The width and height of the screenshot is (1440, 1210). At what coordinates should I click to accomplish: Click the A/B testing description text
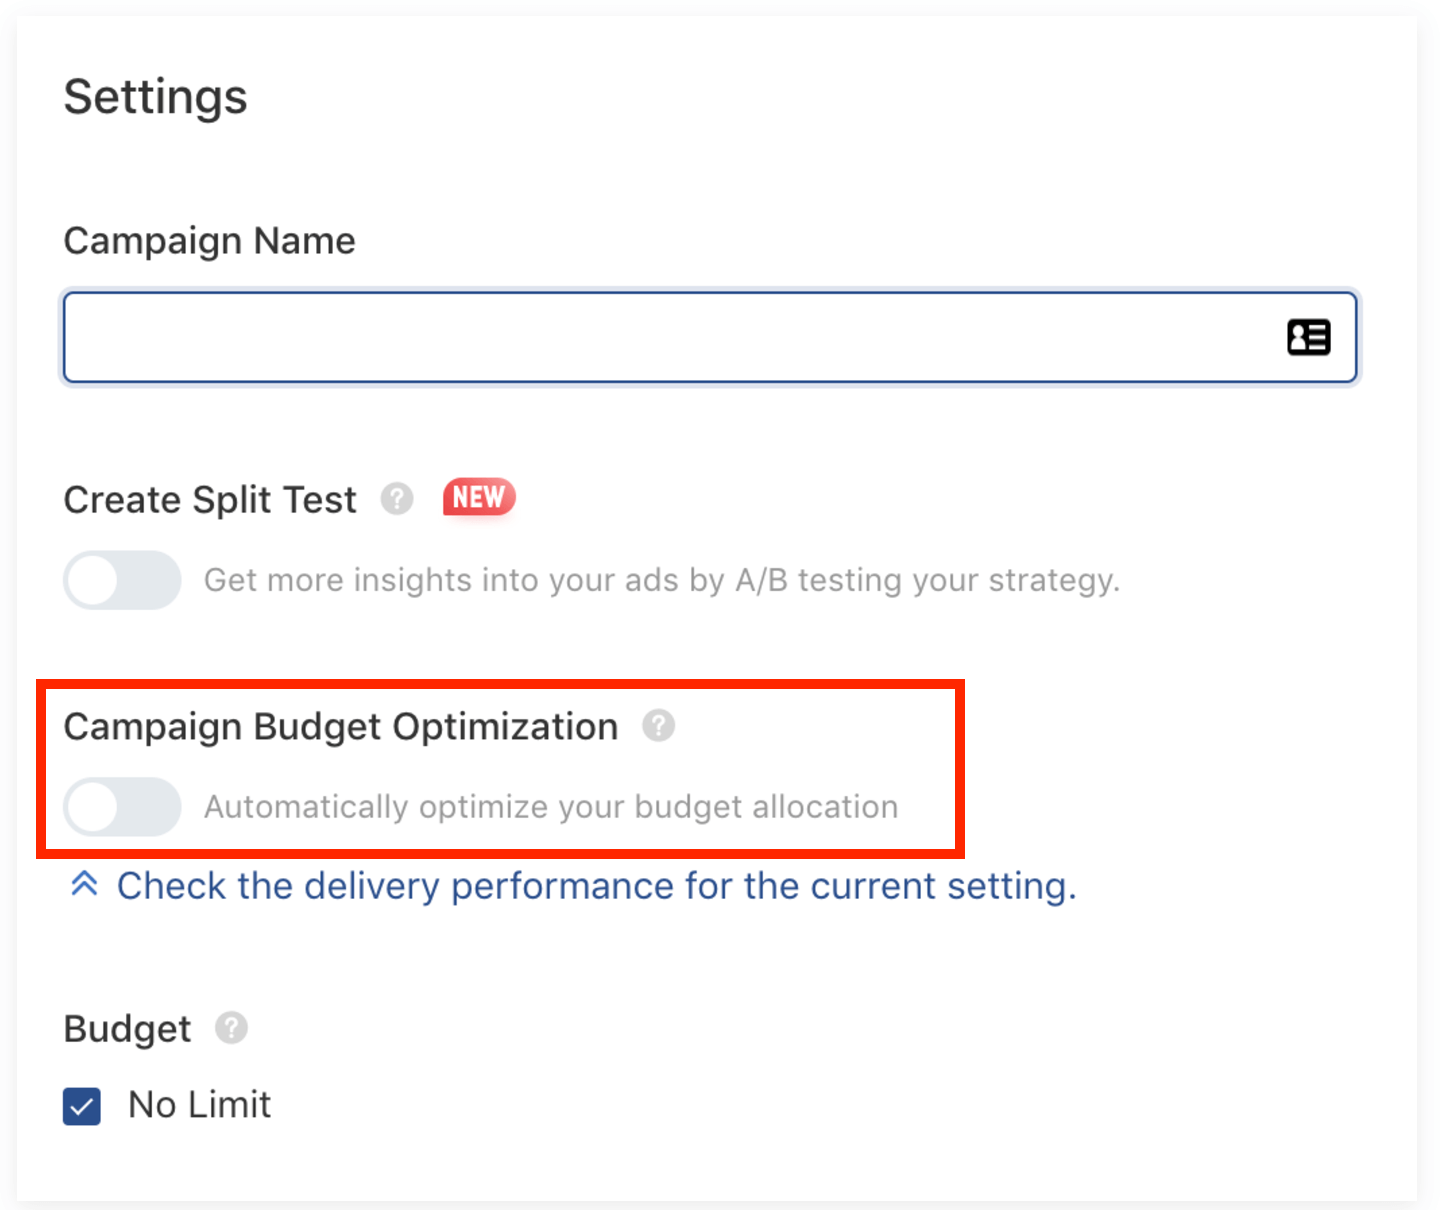pos(661,580)
